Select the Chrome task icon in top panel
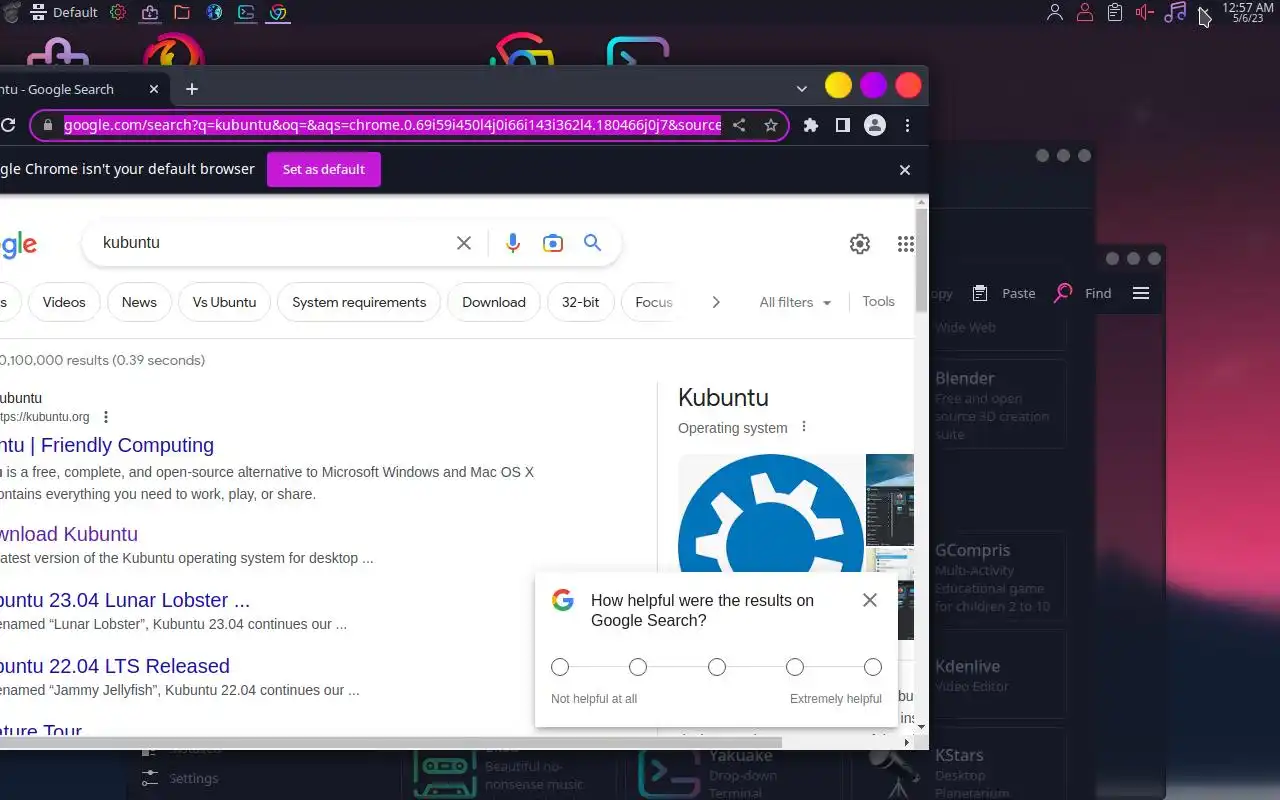The width and height of the screenshot is (1280, 800). click(278, 12)
